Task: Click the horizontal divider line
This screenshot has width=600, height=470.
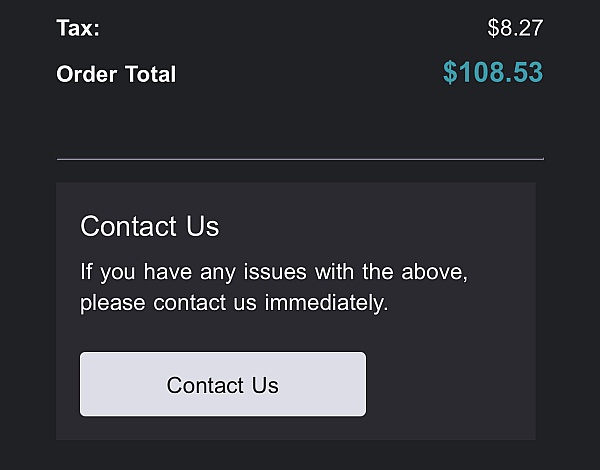Action: click(300, 158)
